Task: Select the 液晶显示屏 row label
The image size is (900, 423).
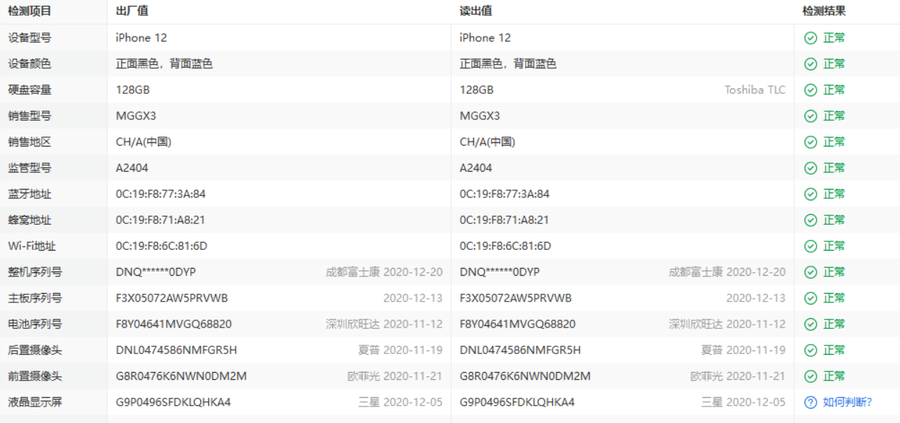Action: click(x=34, y=402)
